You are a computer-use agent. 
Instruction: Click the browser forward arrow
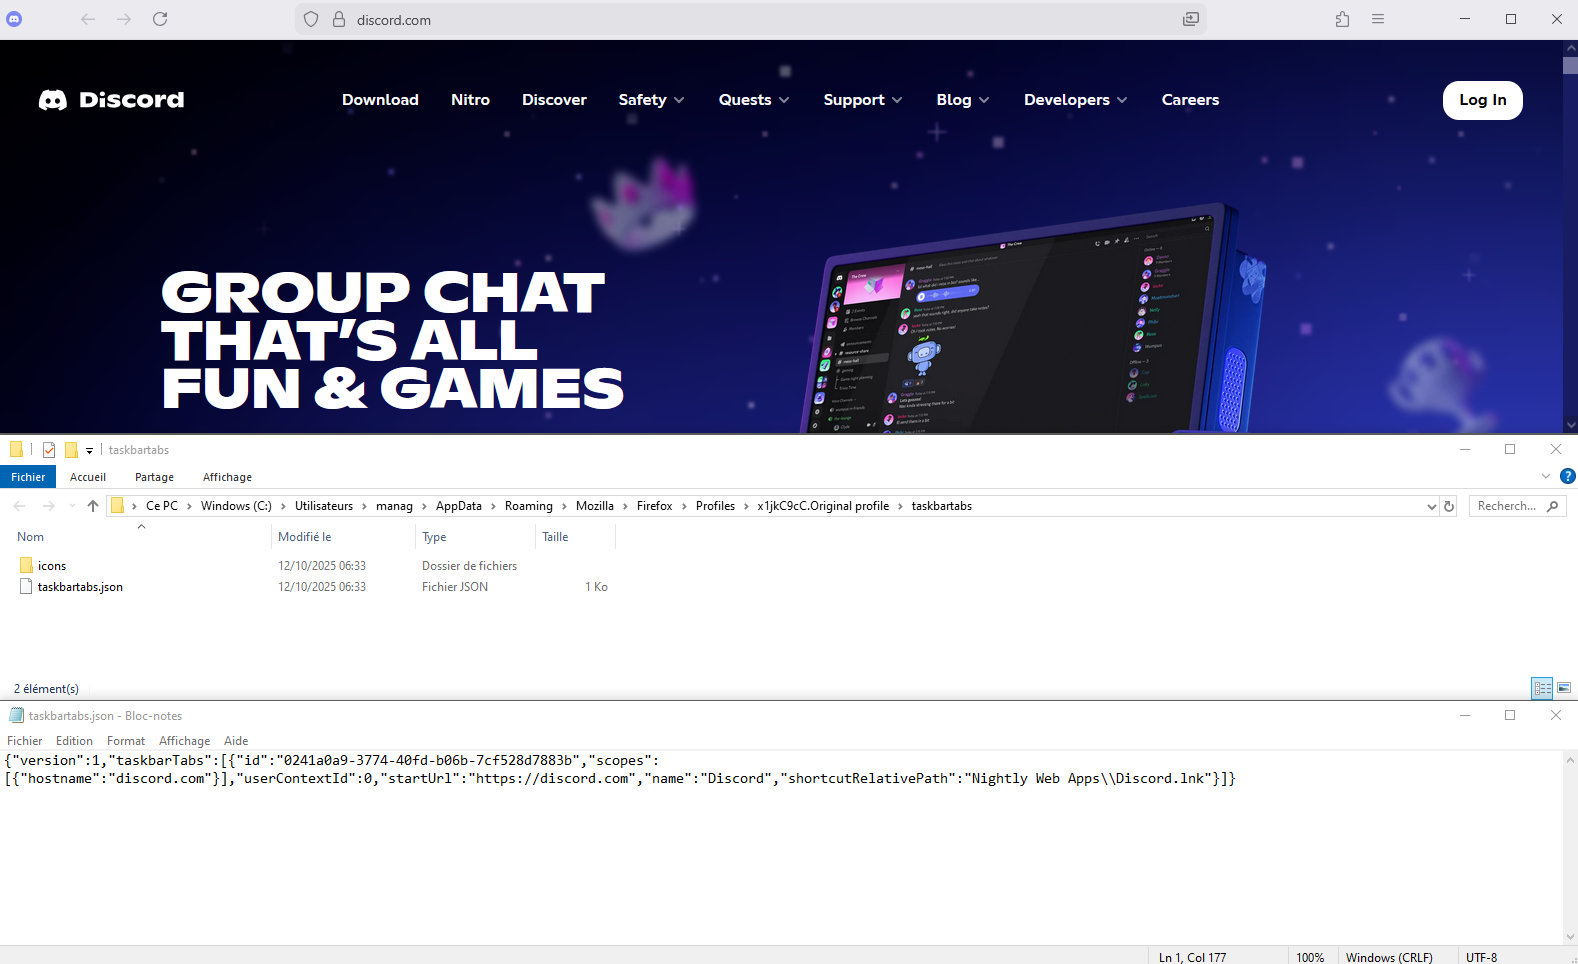(124, 19)
